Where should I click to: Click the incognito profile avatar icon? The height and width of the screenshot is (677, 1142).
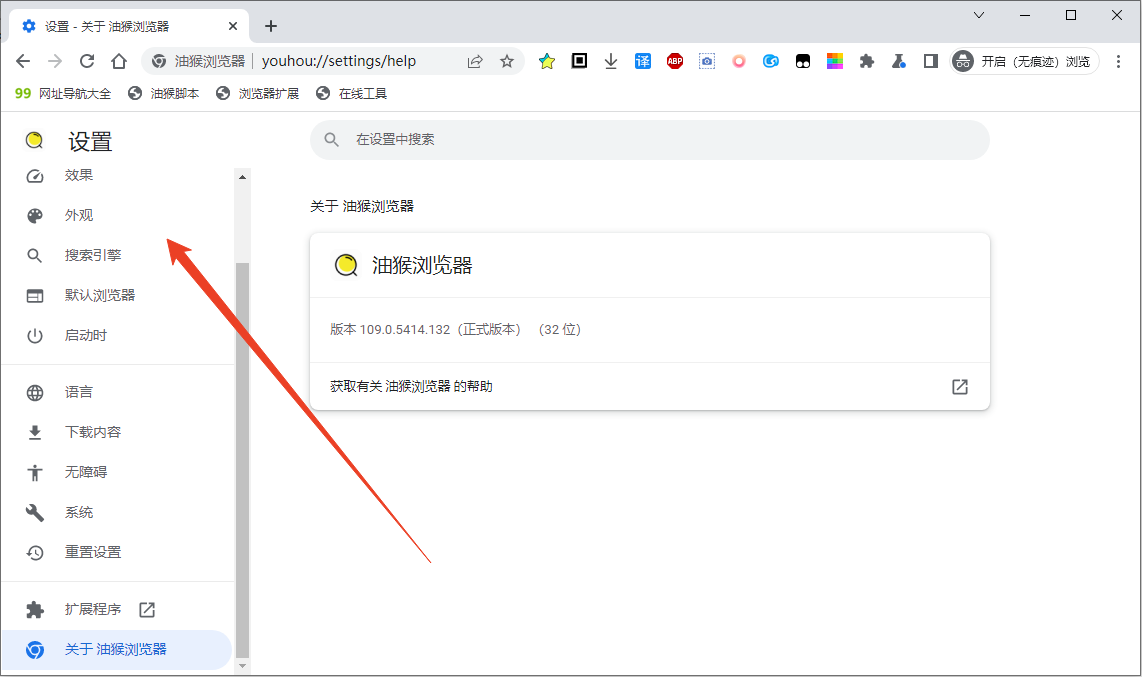pos(962,61)
